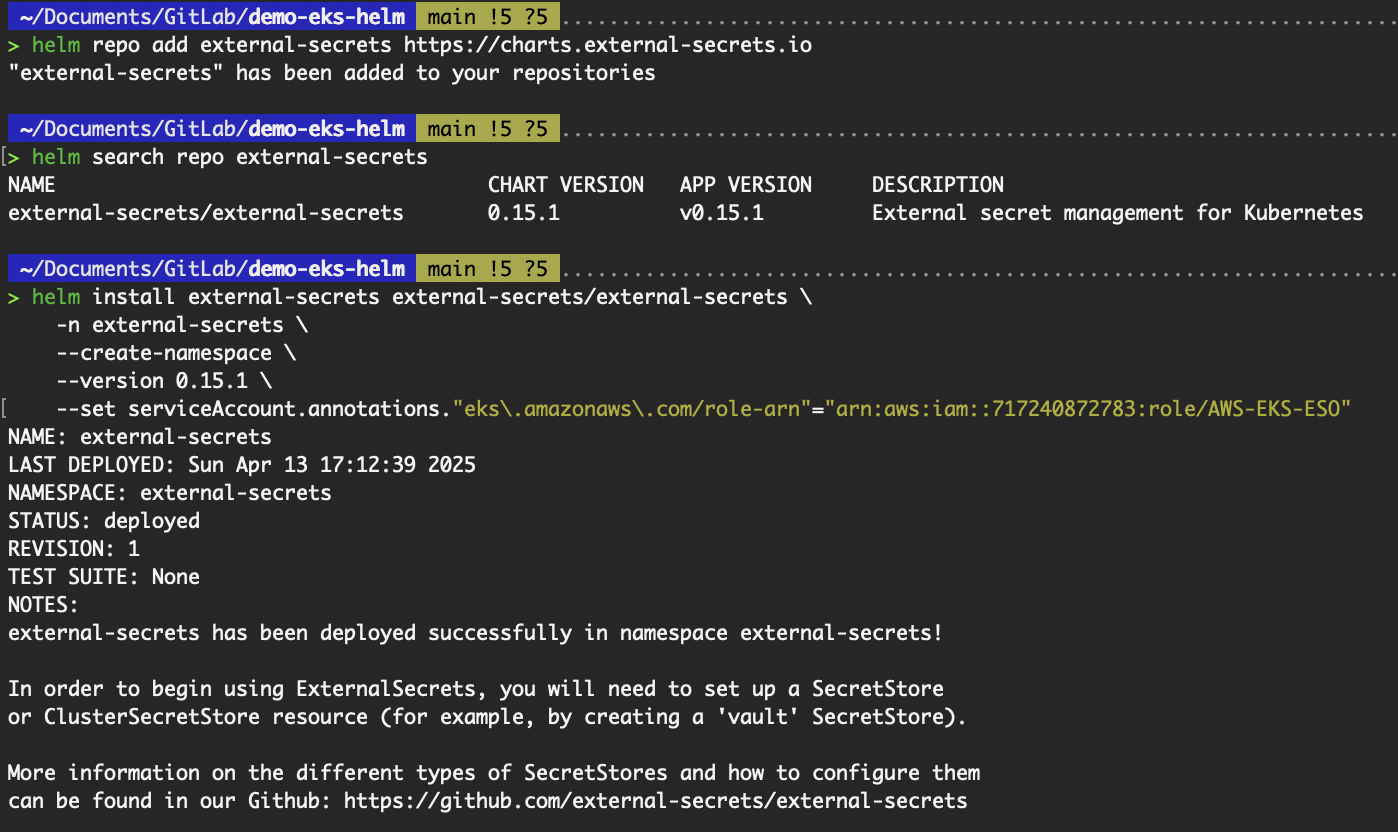The height and width of the screenshot is (832, 1398).
Task: Open the github.com/external-secrets URL in the notes
Action: (x=656, y=801)
